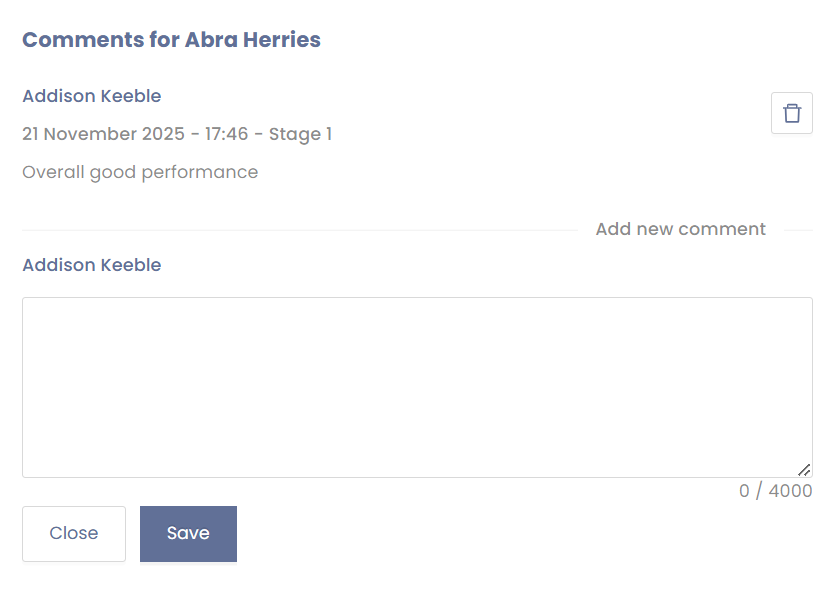The image size is (833, 592).
Task: Click the 'Add new comment' divider label
Action: pyautogui.click(x=680, y=229)
